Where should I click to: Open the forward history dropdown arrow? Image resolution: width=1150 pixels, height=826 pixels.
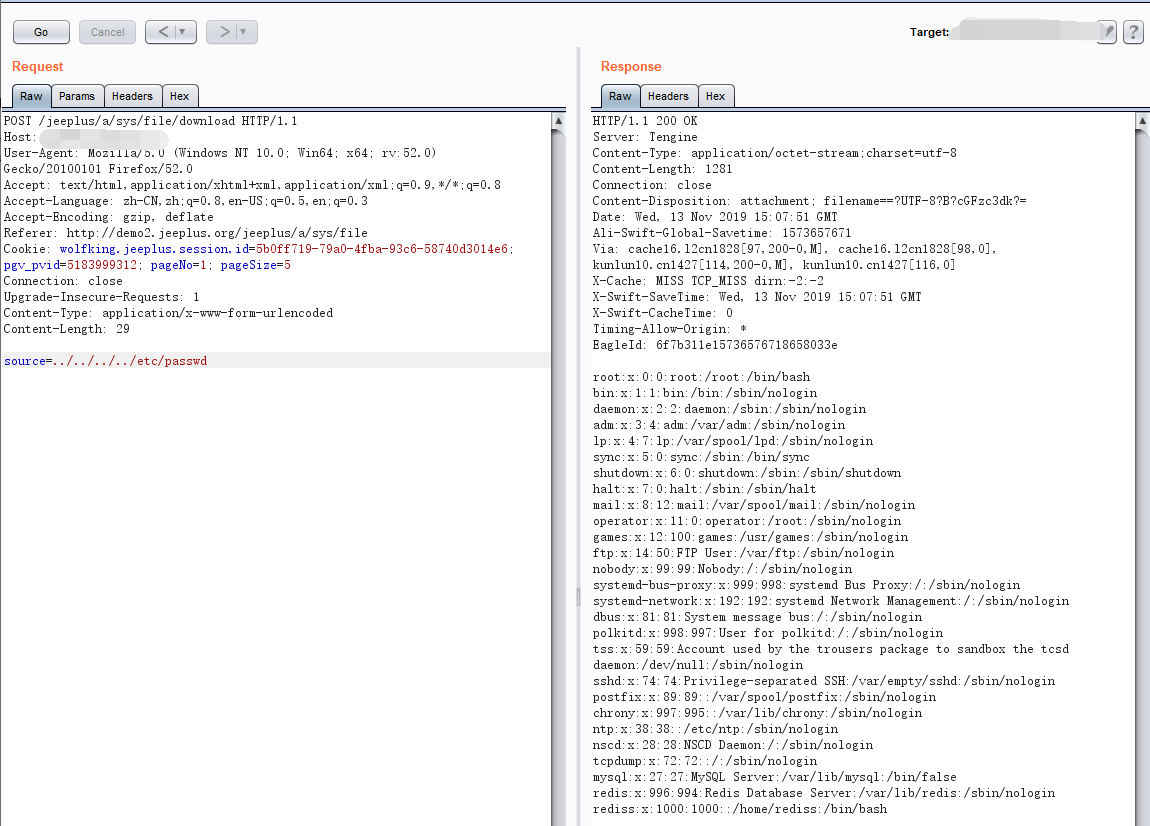point(243,32)
